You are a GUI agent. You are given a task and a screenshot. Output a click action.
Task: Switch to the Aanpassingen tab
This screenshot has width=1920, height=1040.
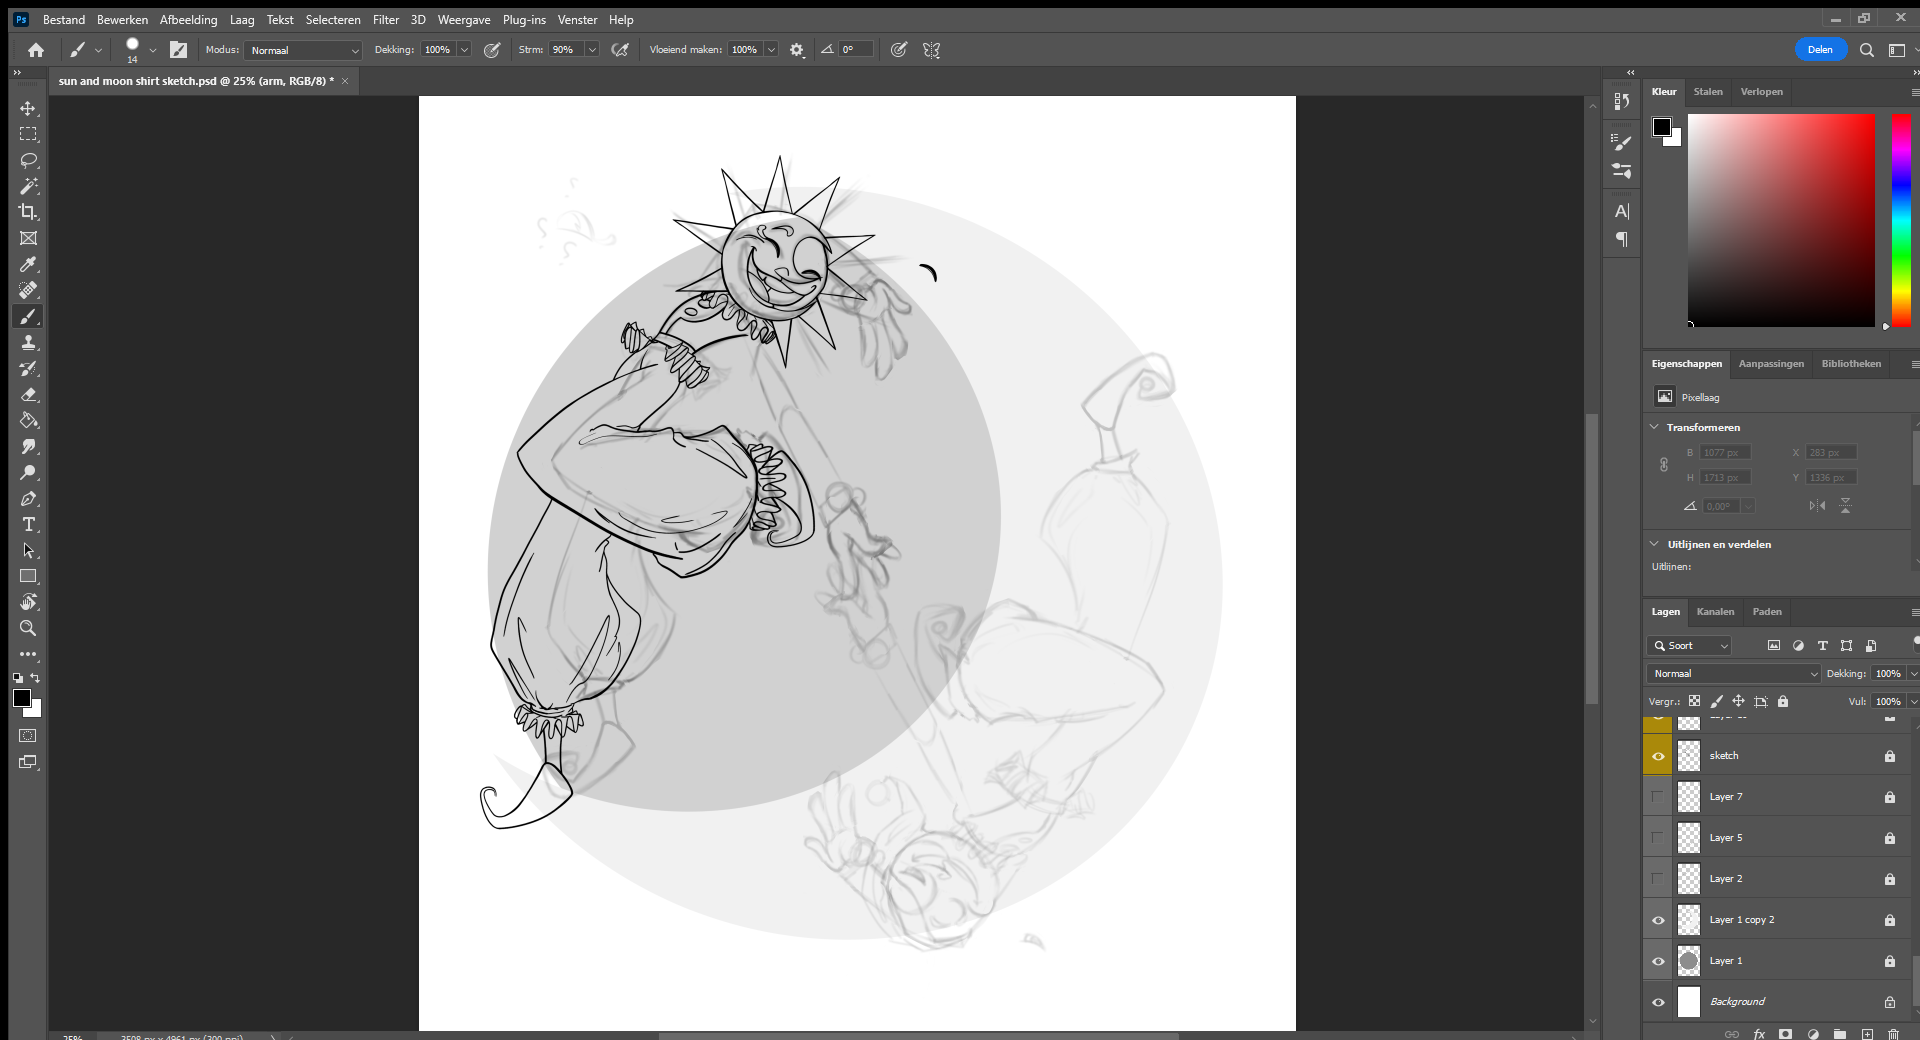(1771, 364)
